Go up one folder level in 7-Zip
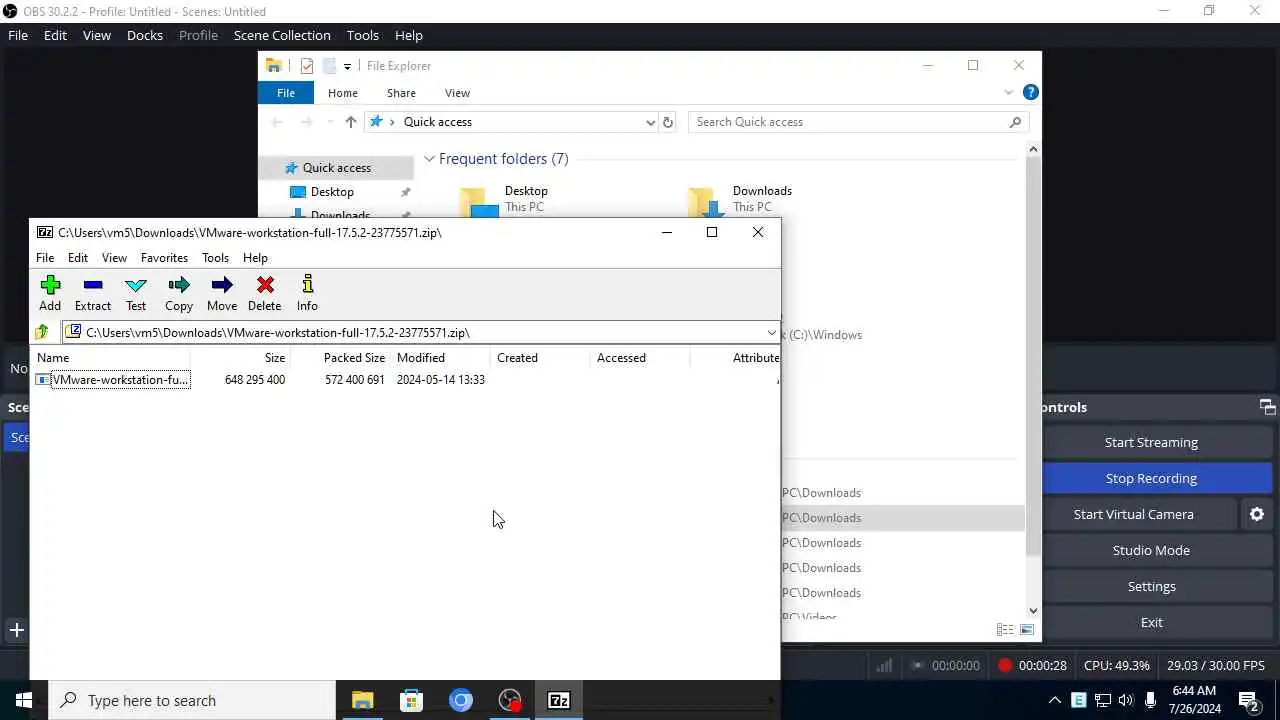The image size is (1280, 720). [x=42, y=332]
